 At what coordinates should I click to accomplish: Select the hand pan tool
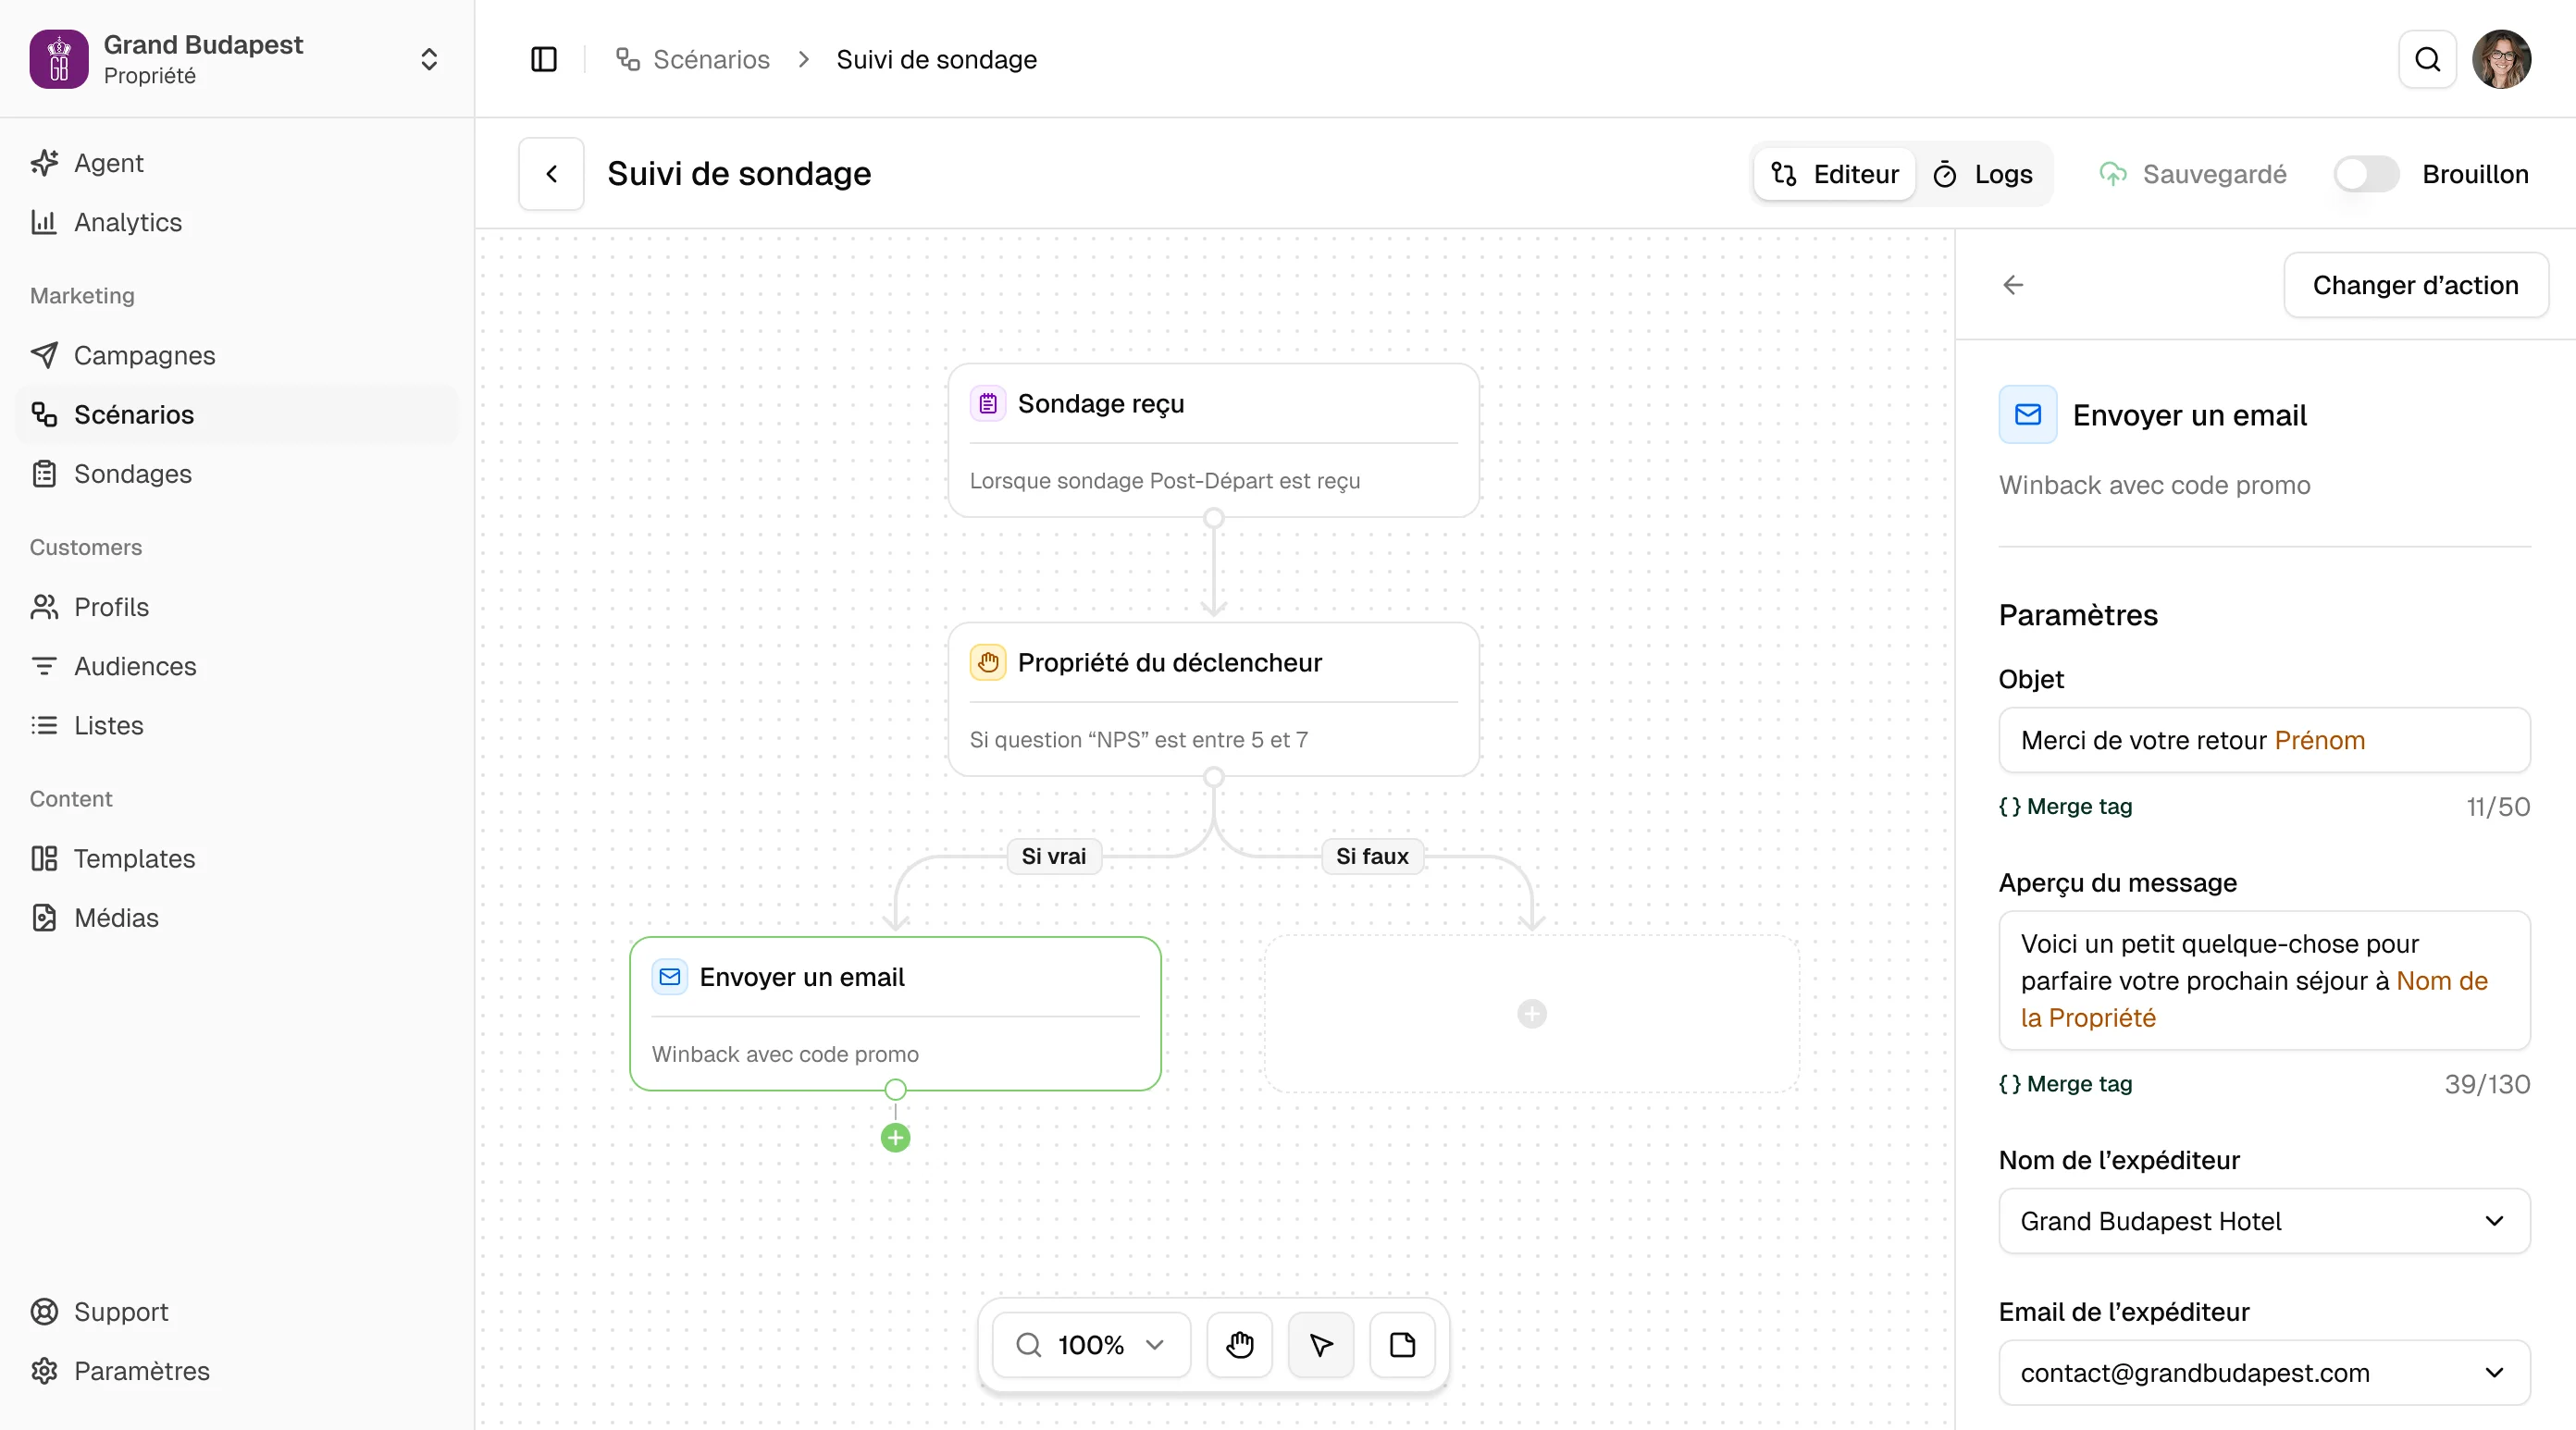(1239, 1345)
